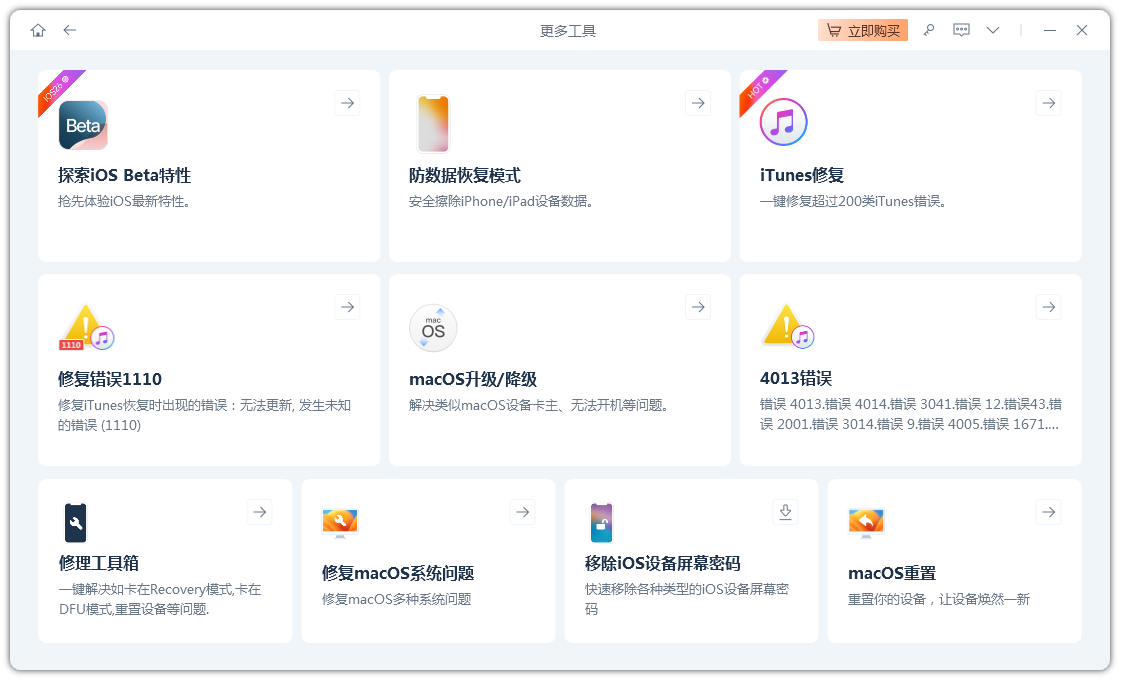Click the 修理工具箱 wrench phone icon
1121x681 pixels.
point(75,522)
